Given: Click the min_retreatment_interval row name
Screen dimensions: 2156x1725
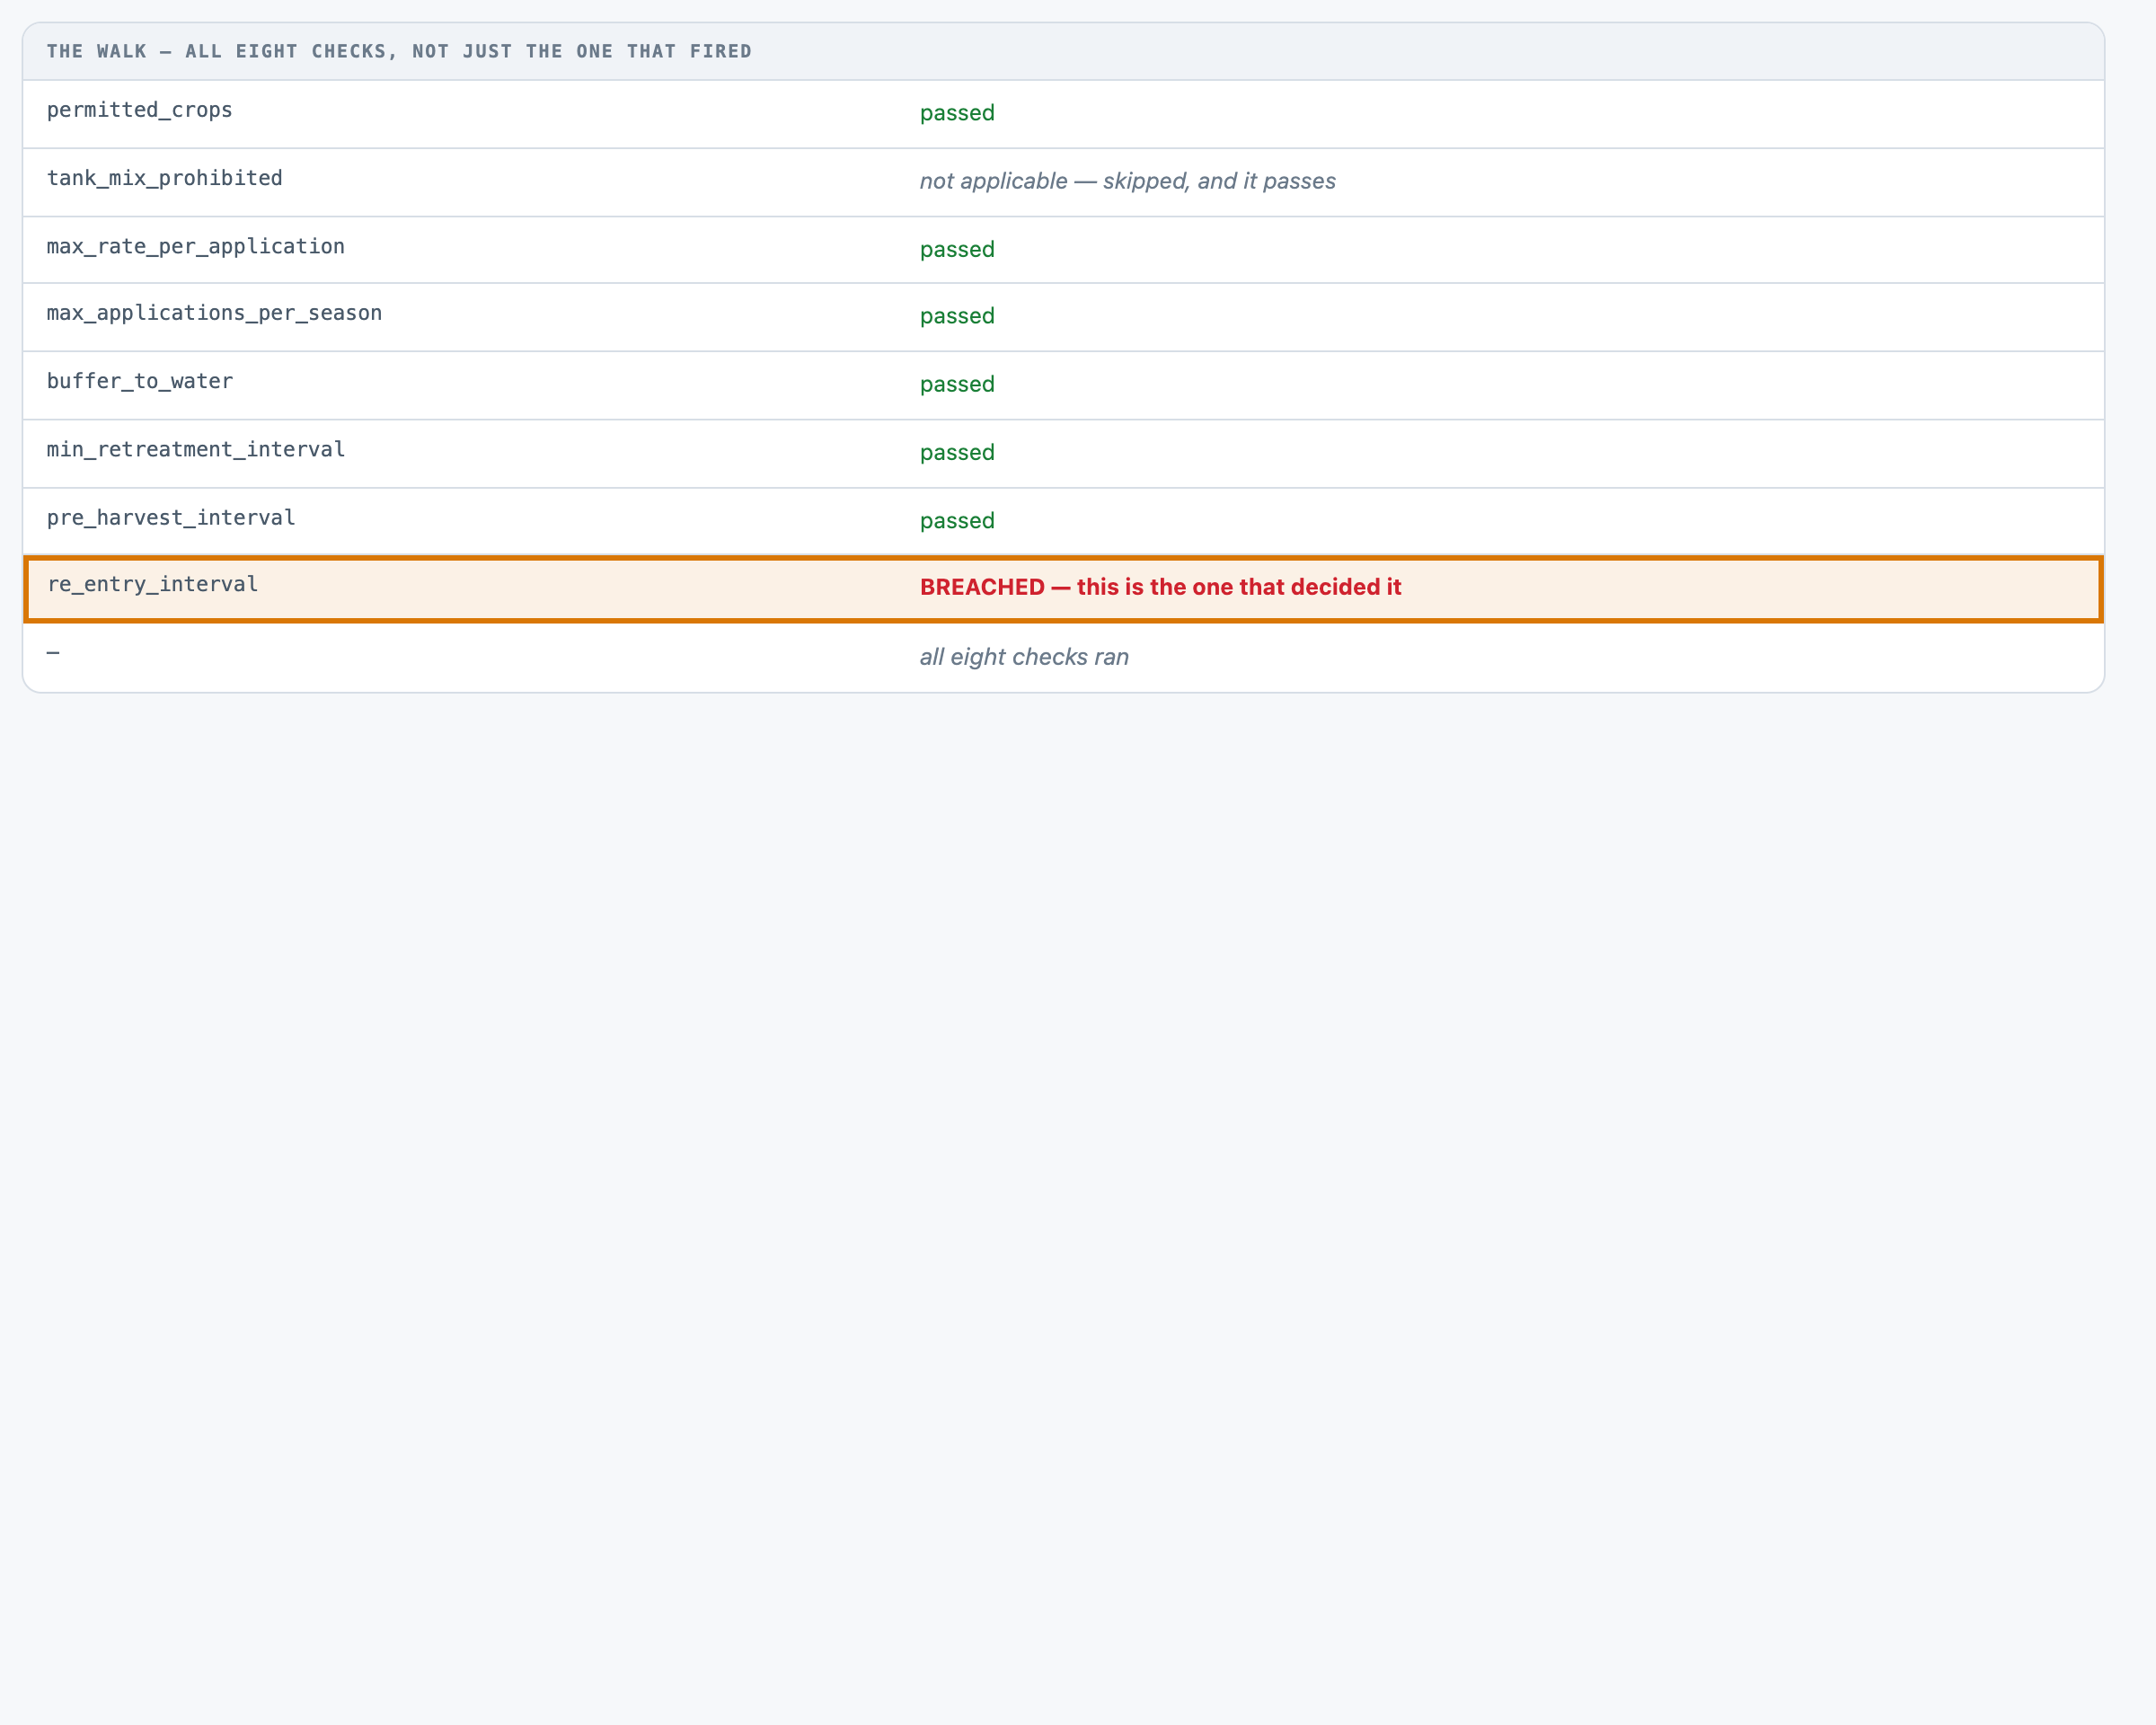Looking at the screenshot, I should coord(195,449).
